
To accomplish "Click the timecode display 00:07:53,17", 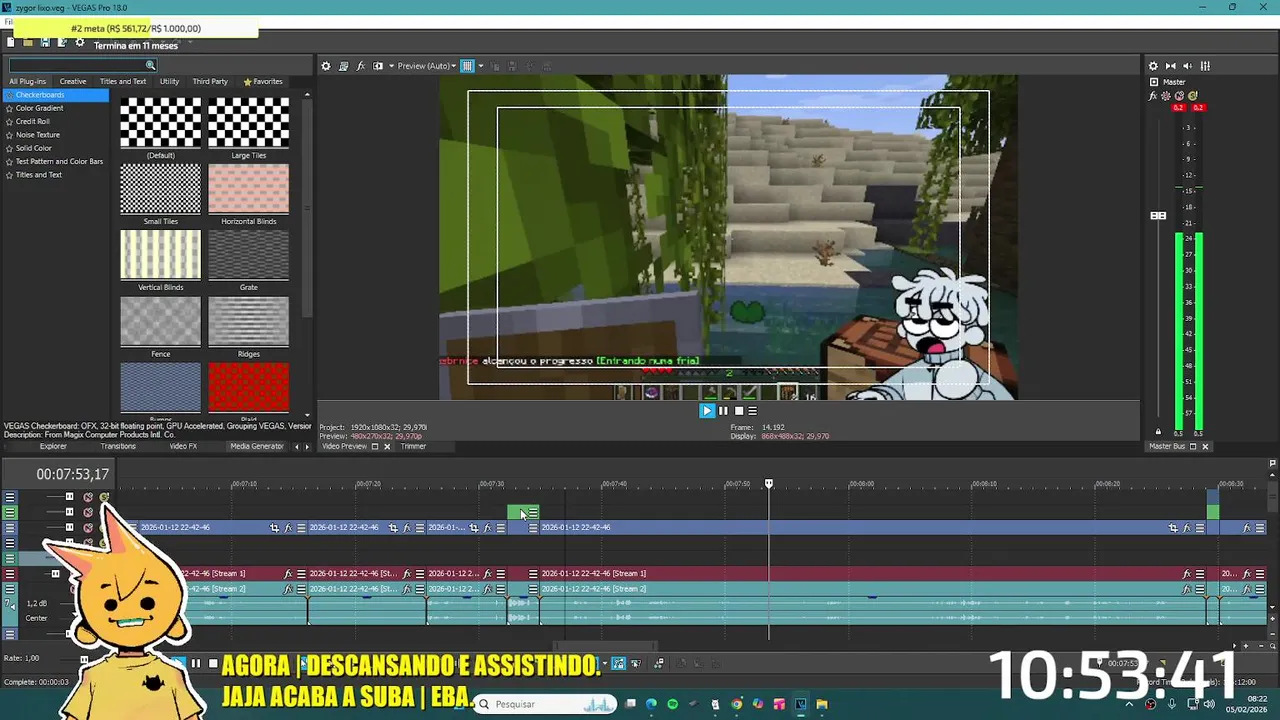I will click(x=73, y=474).
